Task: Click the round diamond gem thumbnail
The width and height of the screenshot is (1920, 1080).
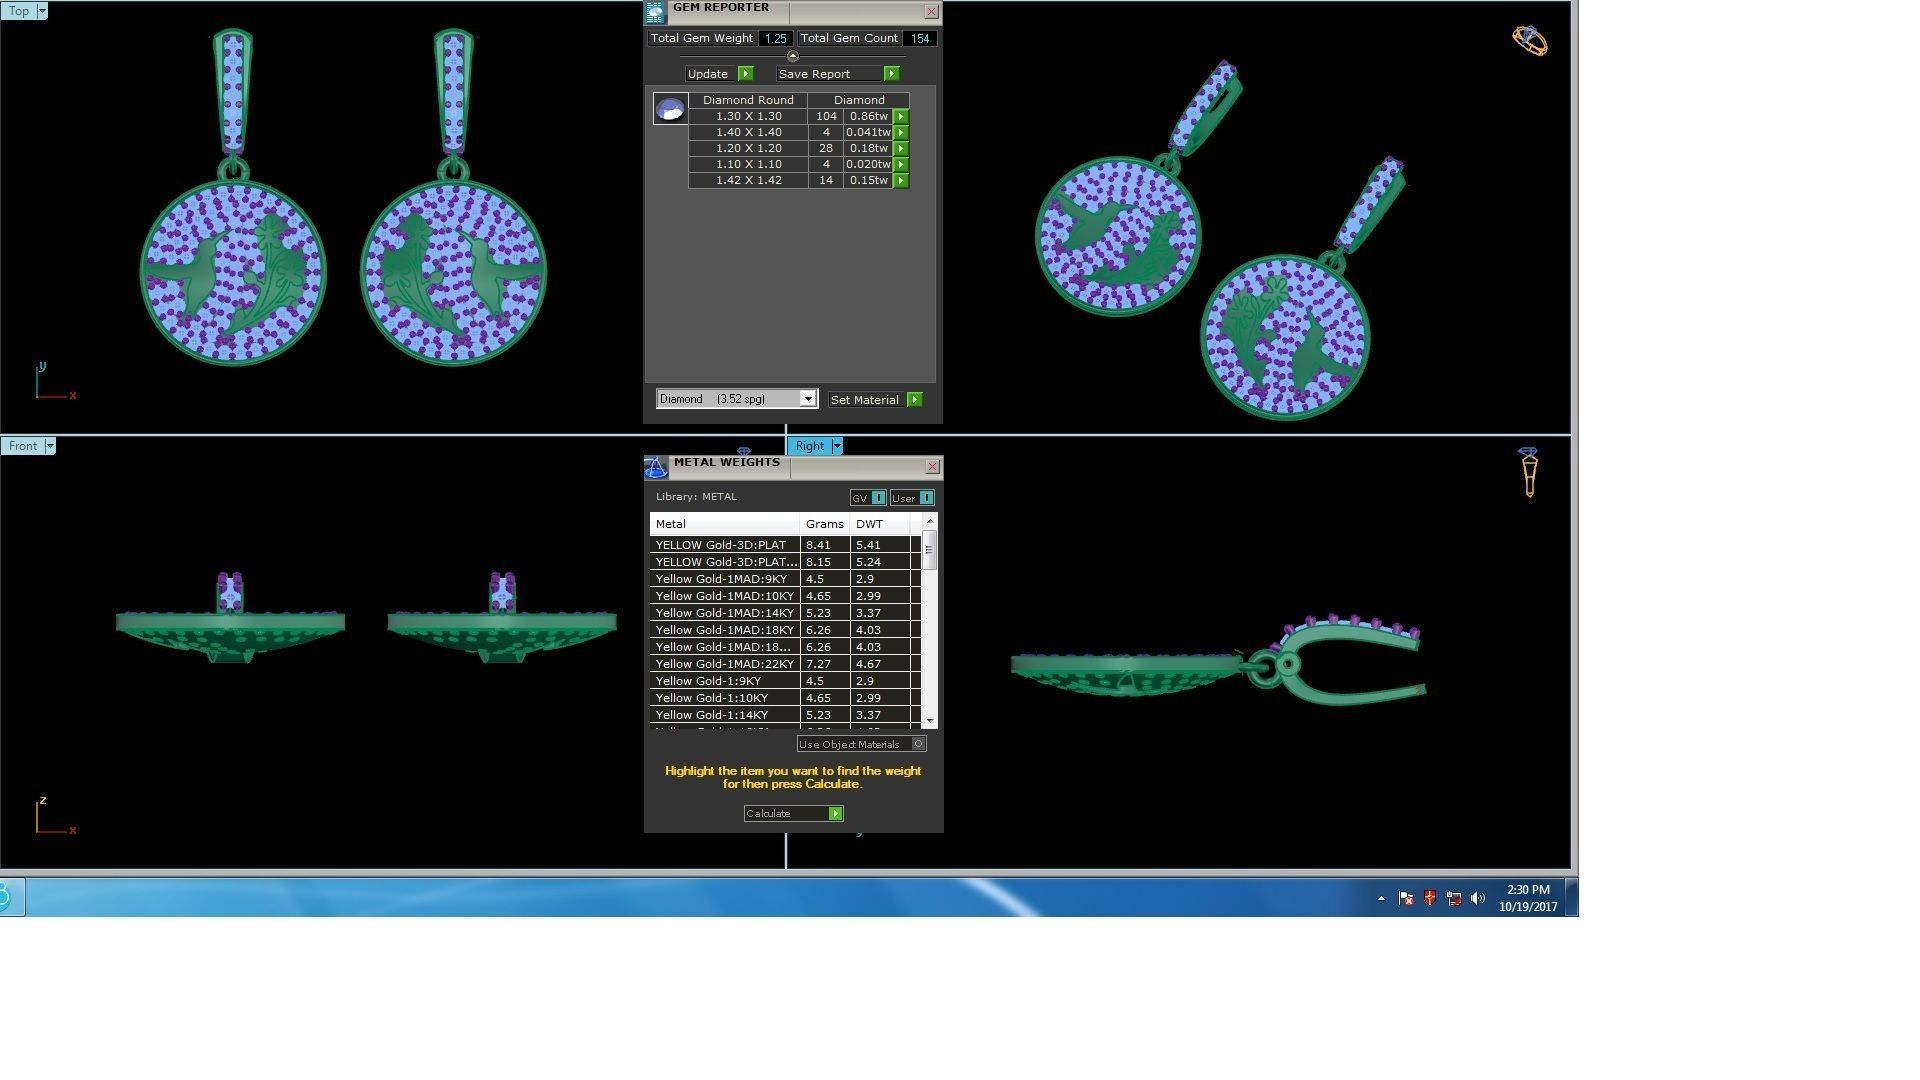Action: click(670, 108)
